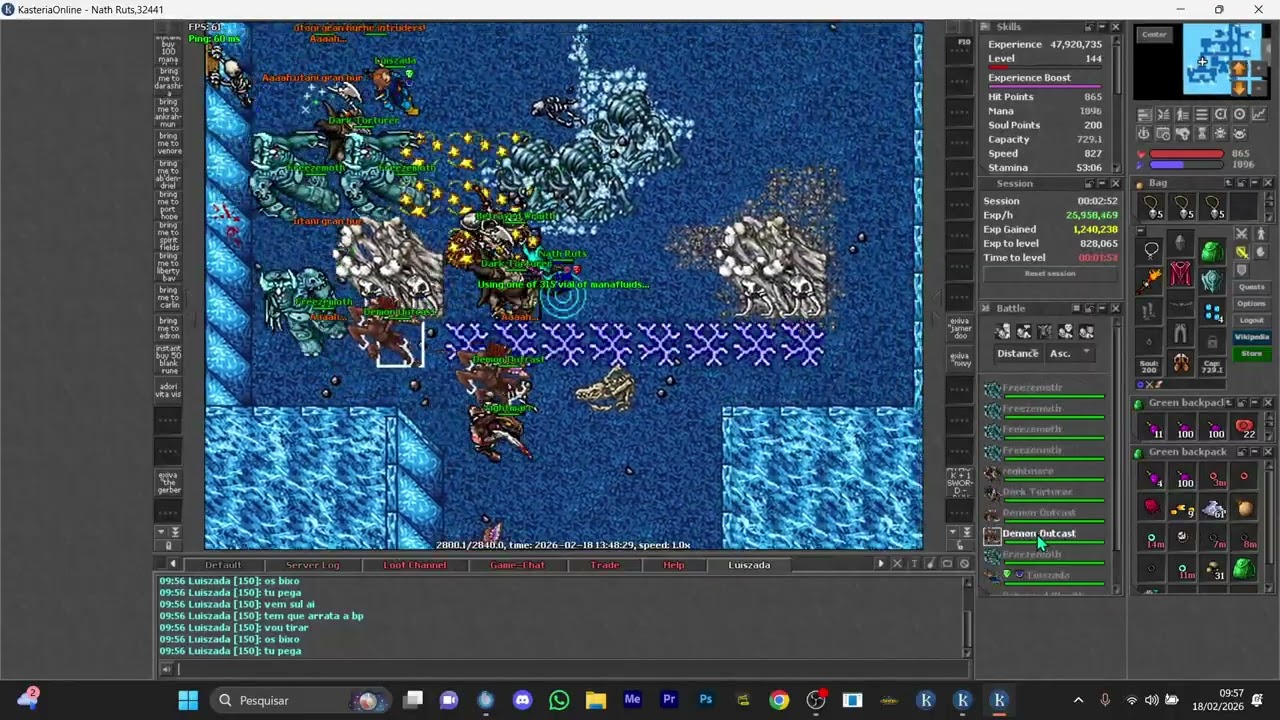This screenshot has width=1280, height=720.
Task: Zoom in the minimap with plus
Action: pyautogui.click(x=1258, y=69)
